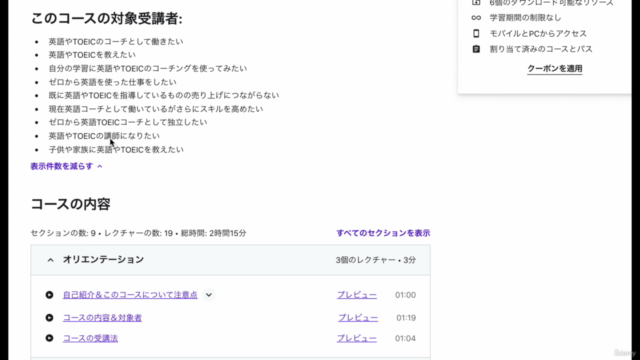The width and height of the screenshot is (640, 360).
Task: Click text 英語やTOEICのコーチとして働きたい
Action: click(x=116, y=41)
